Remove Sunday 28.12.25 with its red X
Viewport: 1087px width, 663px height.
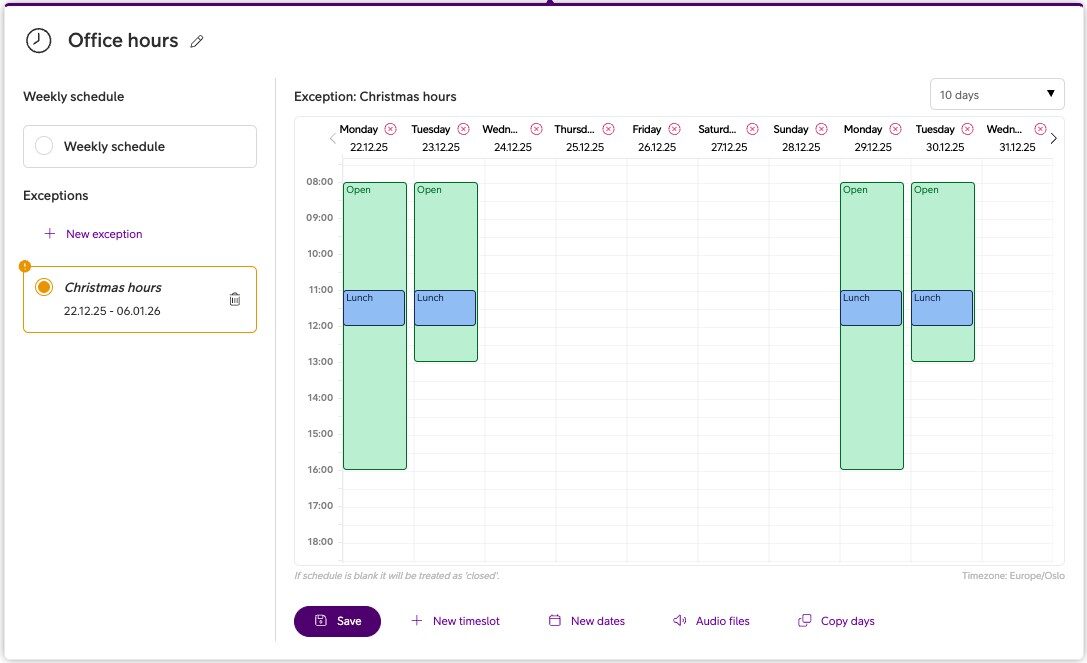(821, 129)
